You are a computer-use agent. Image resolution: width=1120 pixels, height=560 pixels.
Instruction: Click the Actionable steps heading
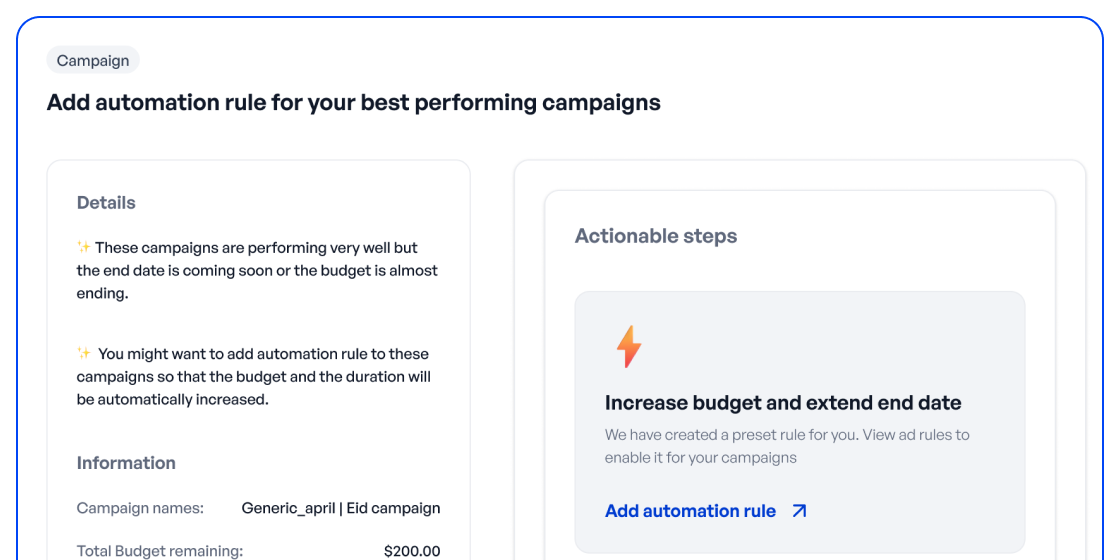[x=656, y=236]
